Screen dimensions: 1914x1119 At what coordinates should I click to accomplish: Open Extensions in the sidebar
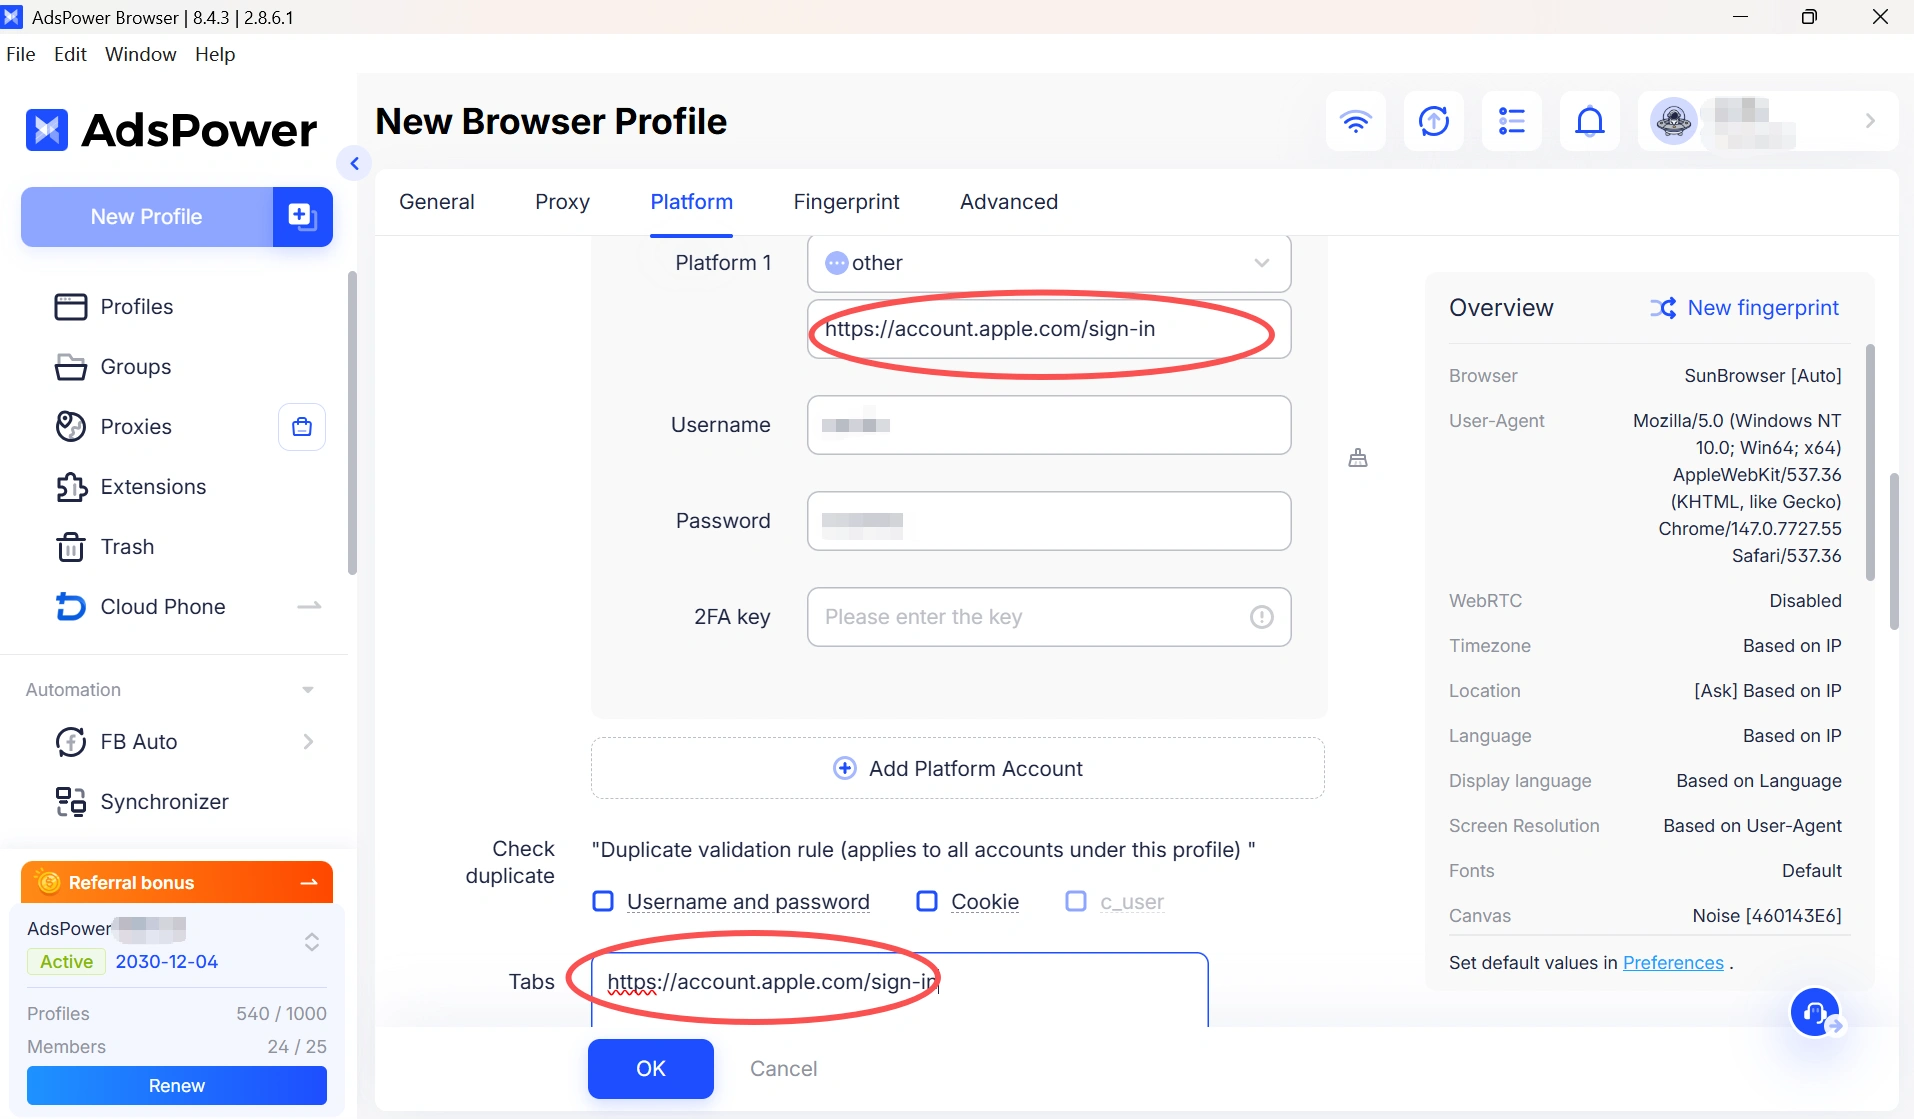tap(153, 487)
